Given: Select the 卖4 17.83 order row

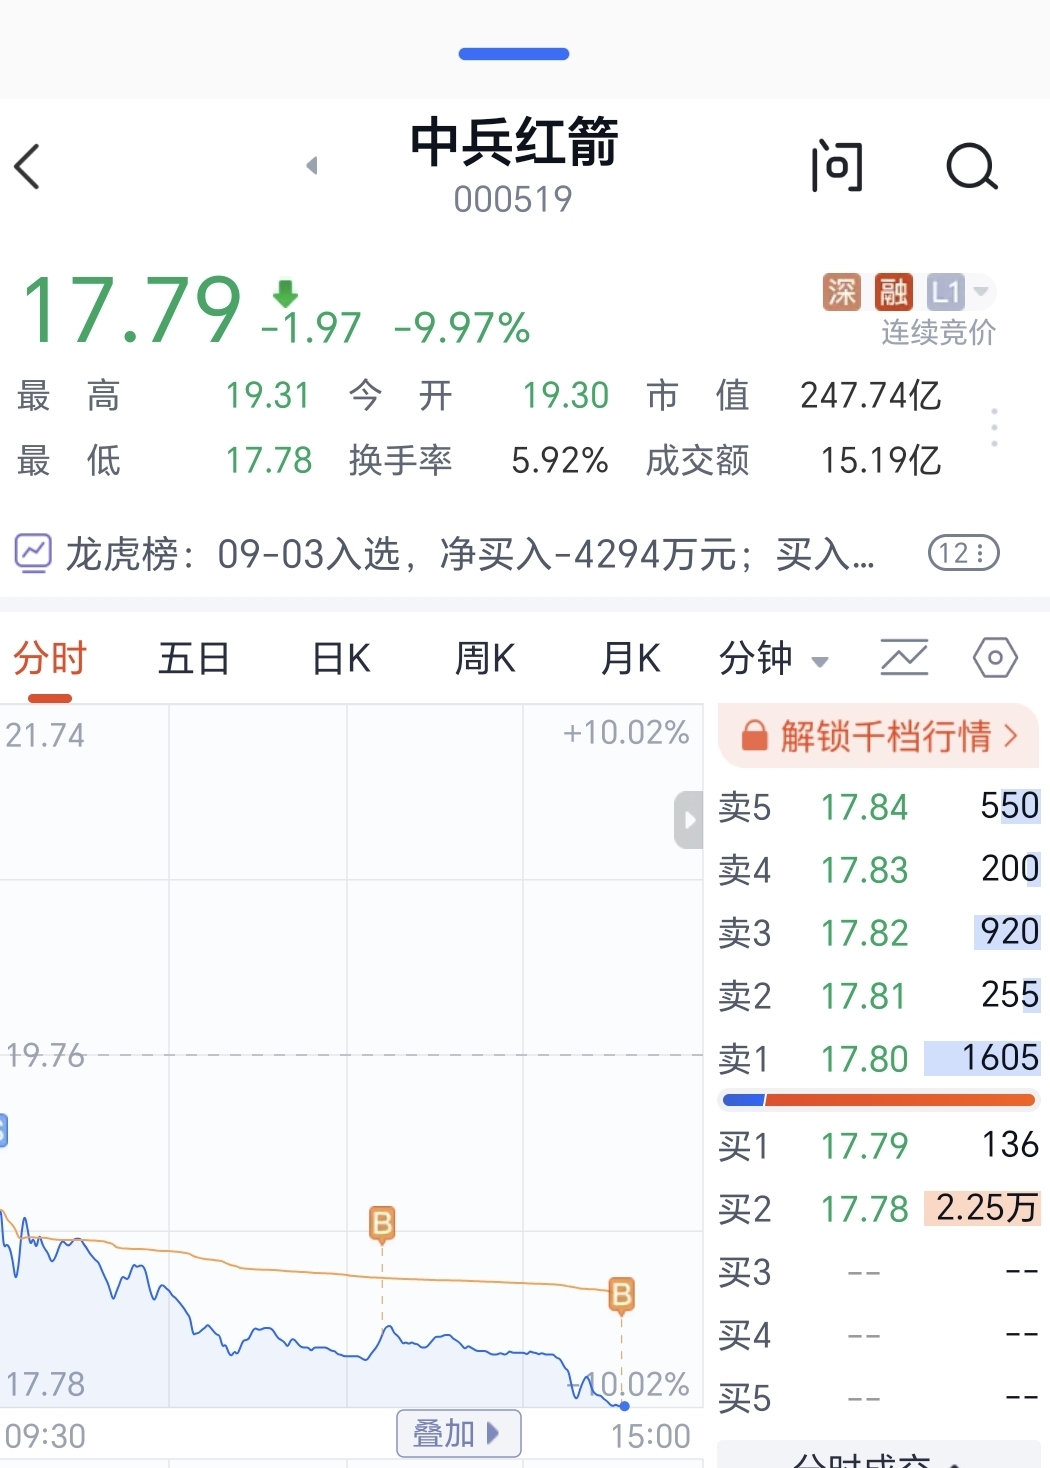Looking at the screenshot, I should click(x=879, y=869).
